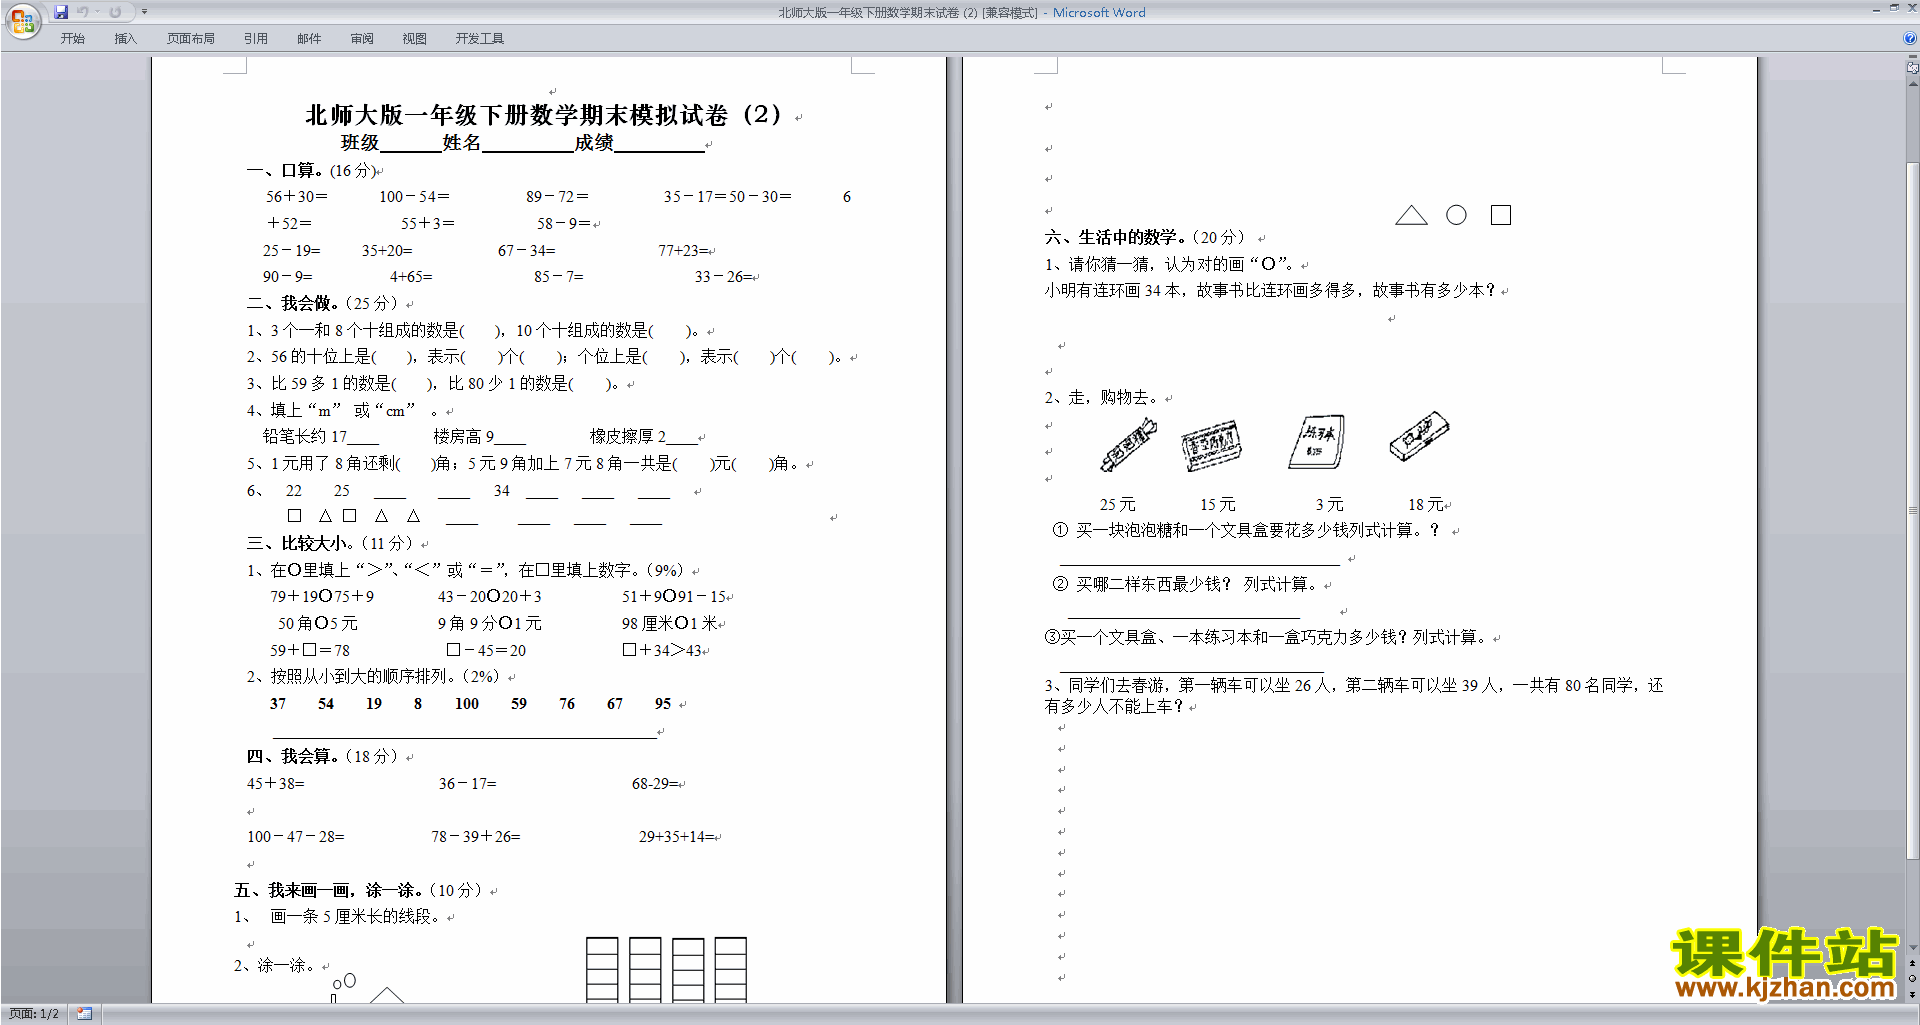Switch to the 审阅 tab
Viewport: 1920px width, 1025px height.
pos(362,39)
